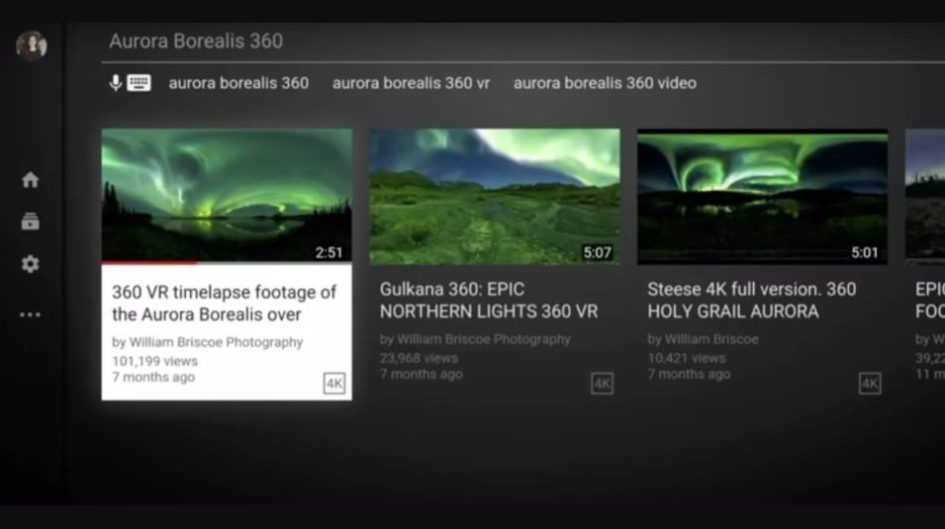Click the red watch progress bar under first thumbnail
Viewport: 945px width, 529px height.
150,263
